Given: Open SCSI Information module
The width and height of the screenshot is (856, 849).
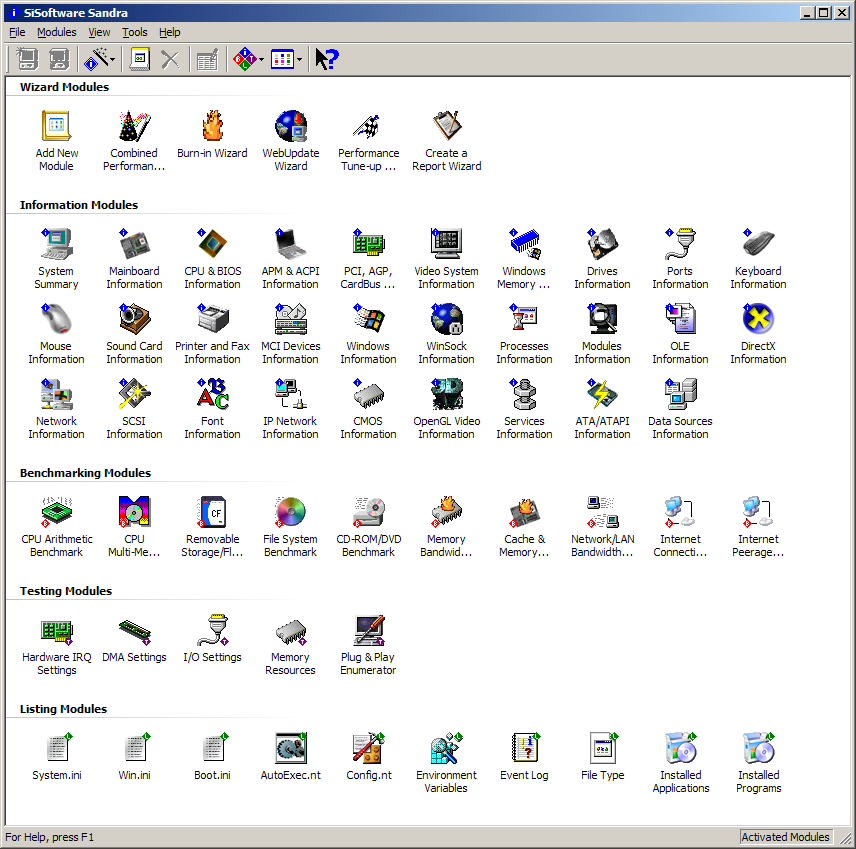Looking at the screenshot, I should (134, 408).
